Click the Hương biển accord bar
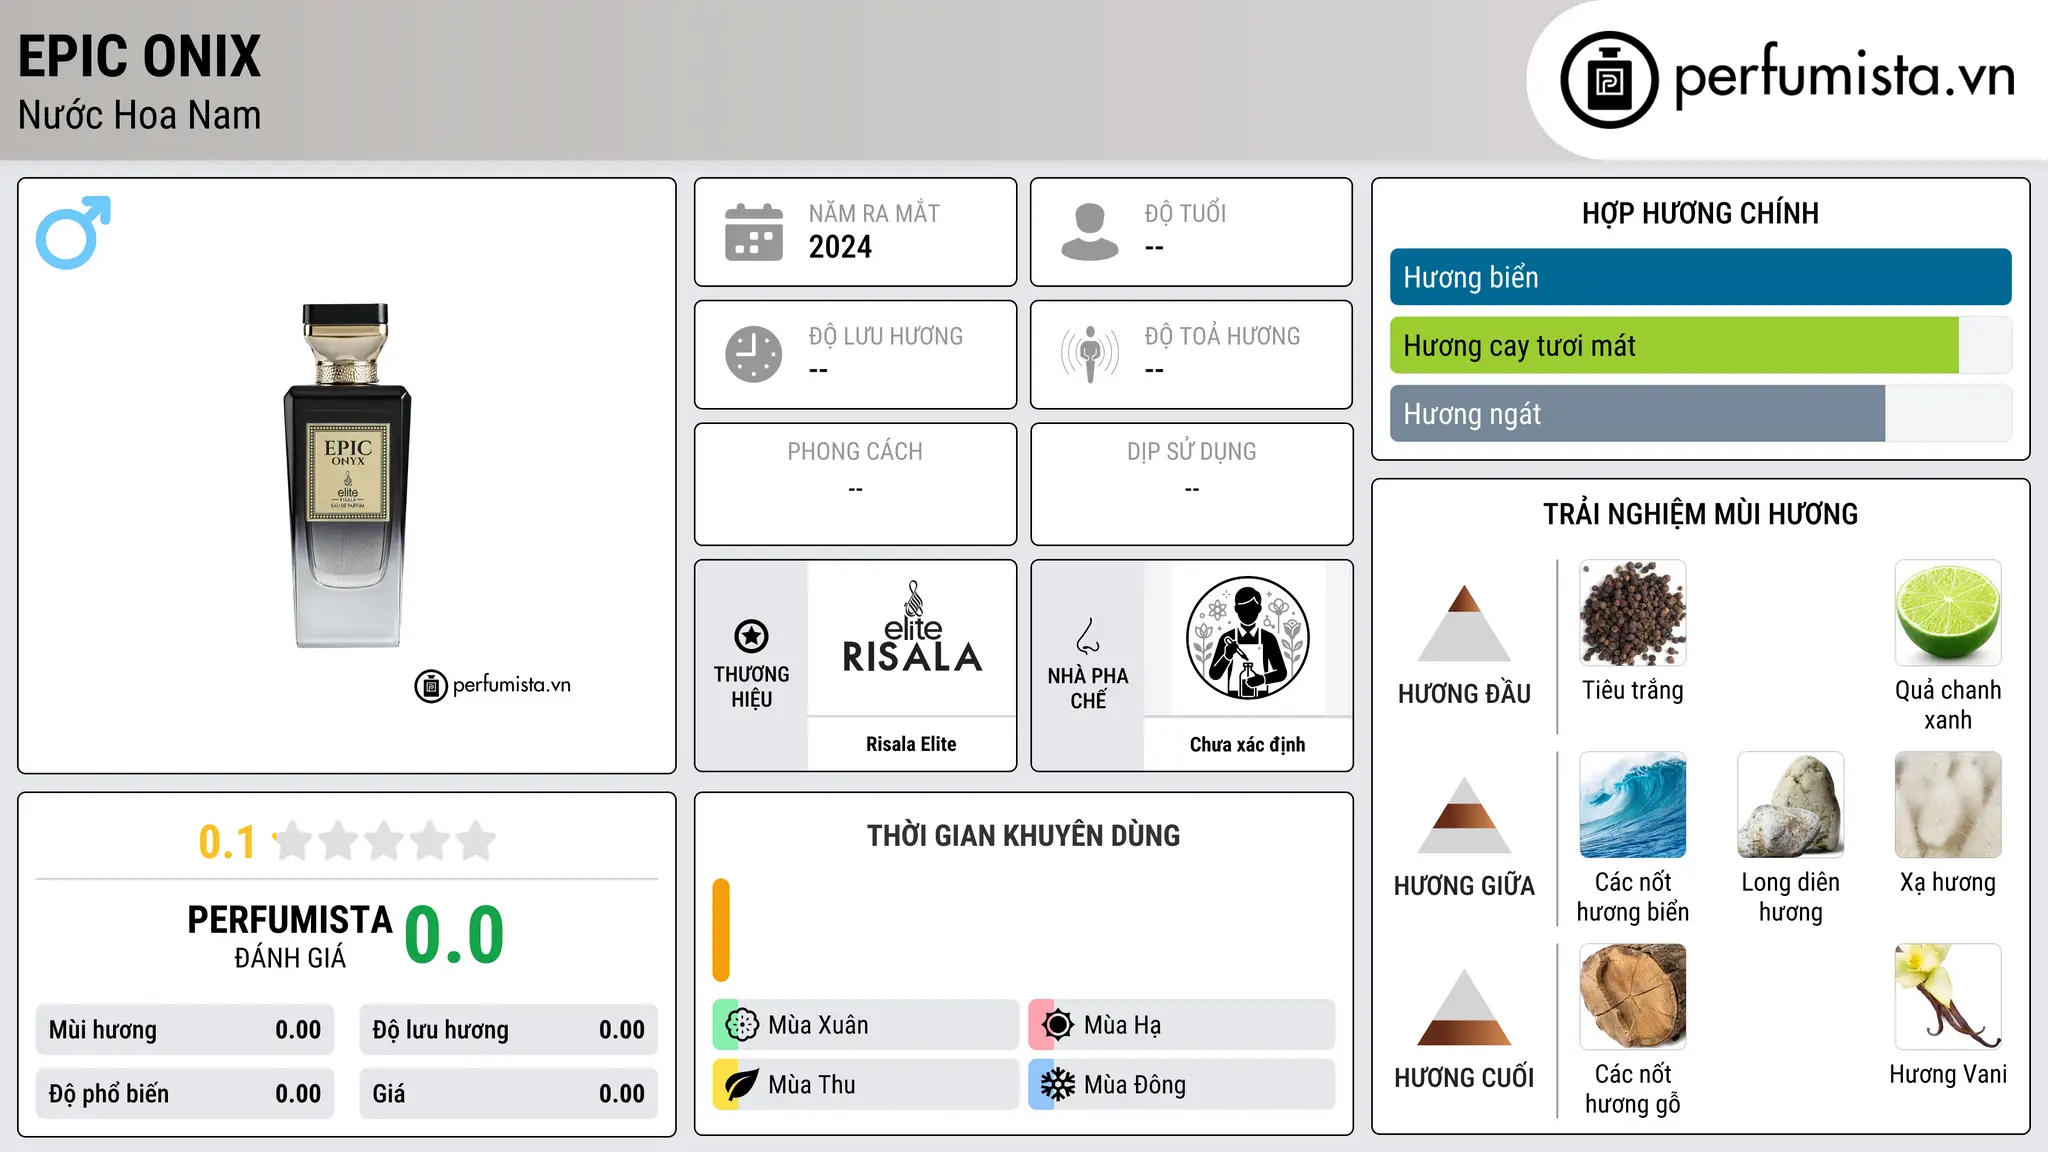2048x1152 pixels. [x=1700, y=277]
